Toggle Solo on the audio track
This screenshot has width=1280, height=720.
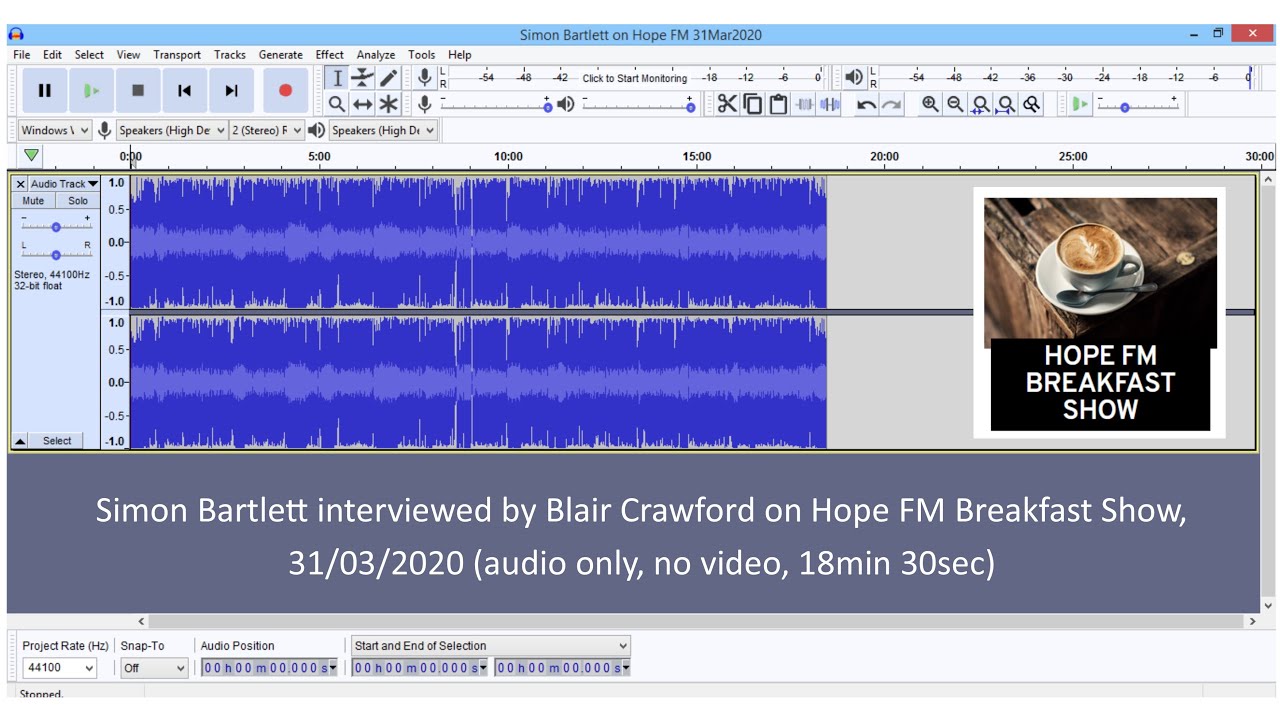click(78, 201)
